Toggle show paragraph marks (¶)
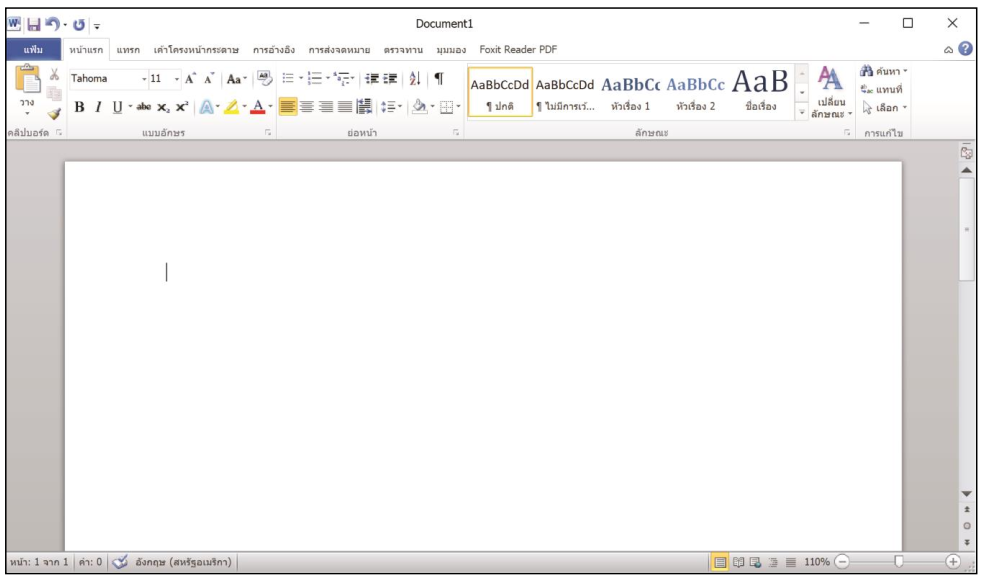 [438, 79]
